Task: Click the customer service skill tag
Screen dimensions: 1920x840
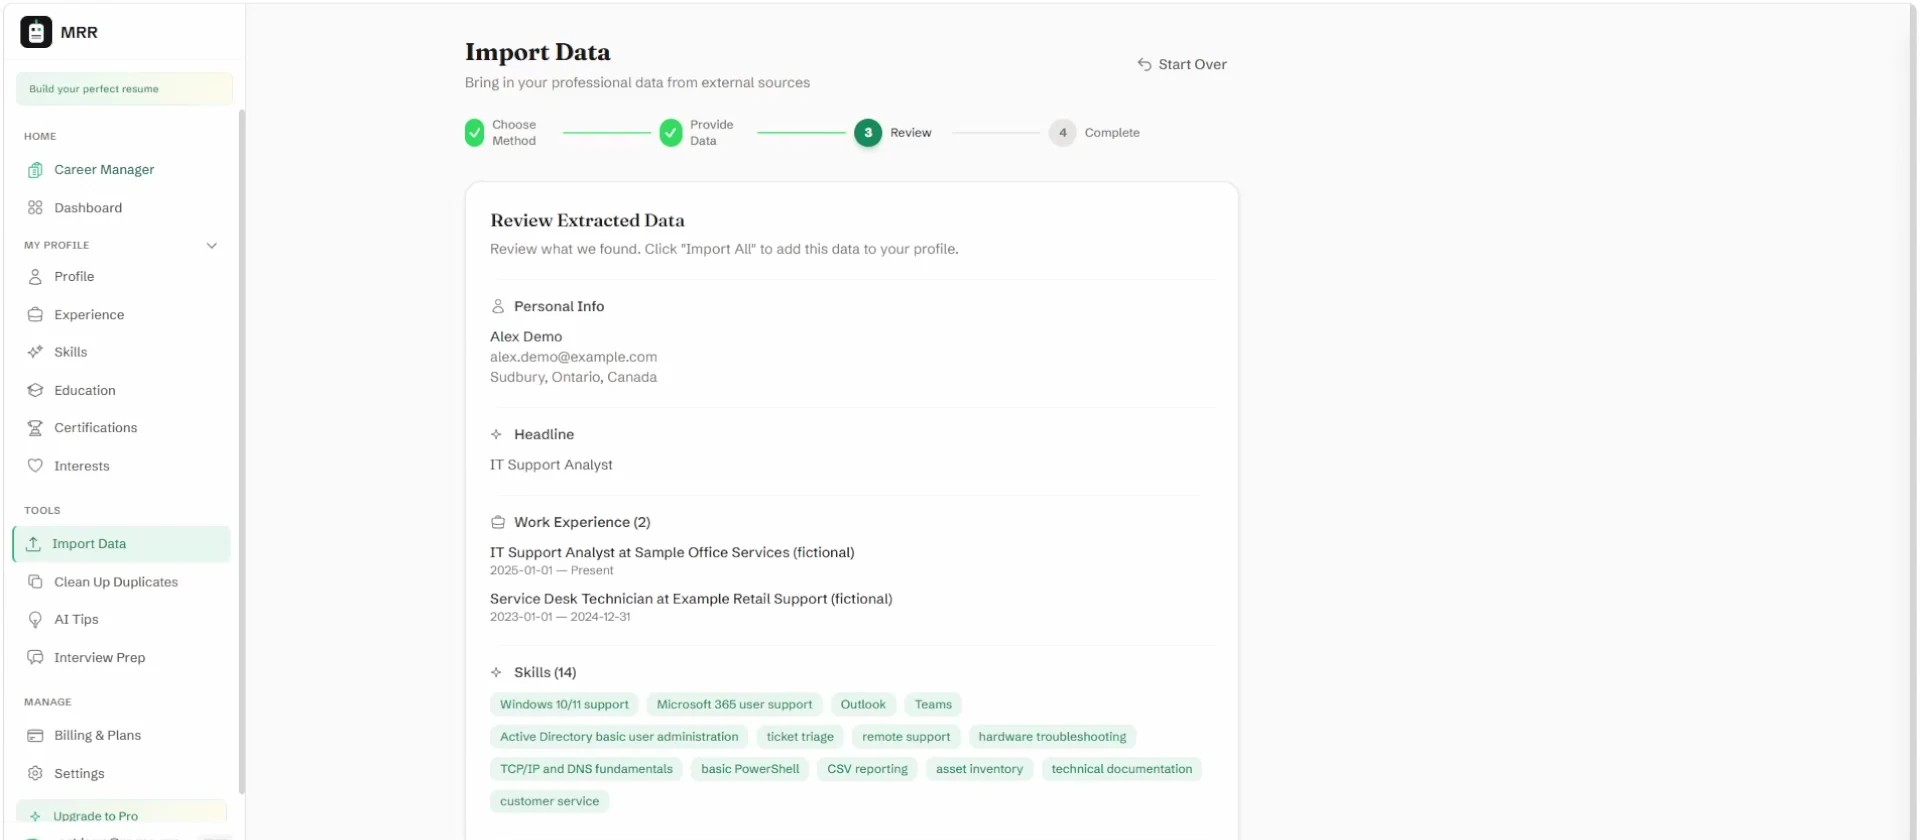Action: pyautogui.click(x=549, y=801)
